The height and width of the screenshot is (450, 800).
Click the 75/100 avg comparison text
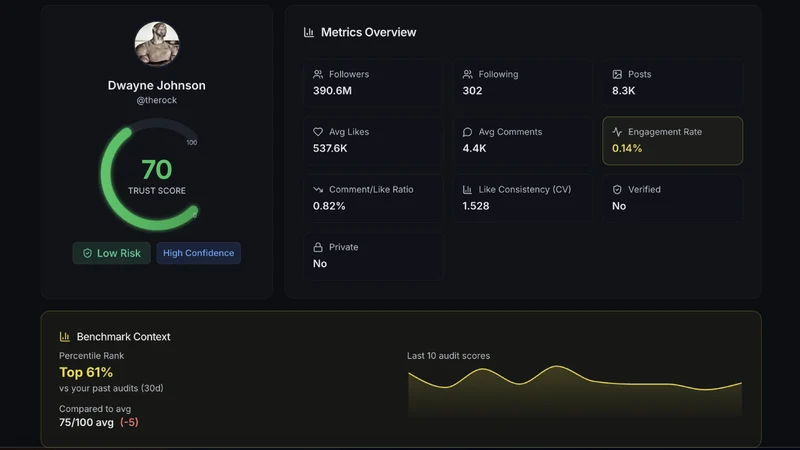pyautogui.click(x=86, y=422)
